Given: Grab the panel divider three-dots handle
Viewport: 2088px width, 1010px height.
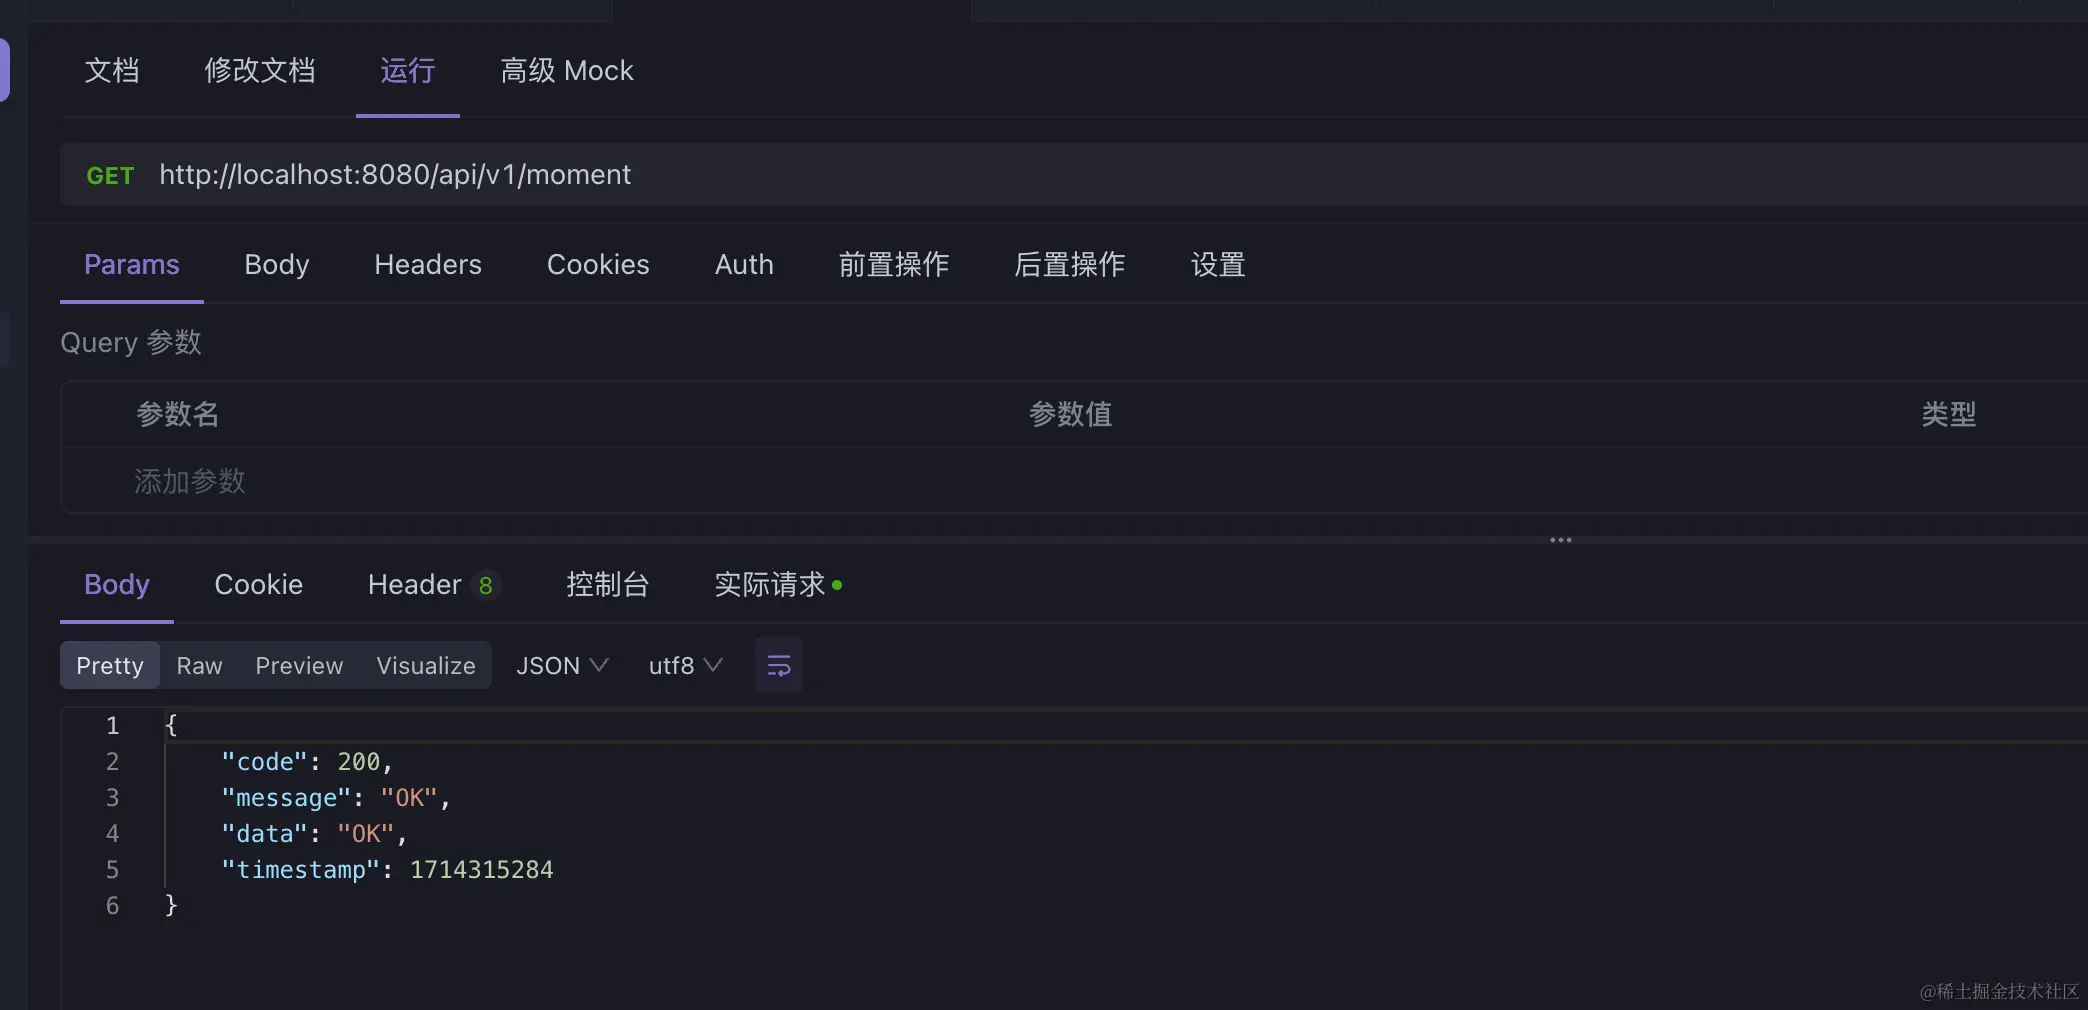Looking at the screenshot, I should pos(1561,540).
